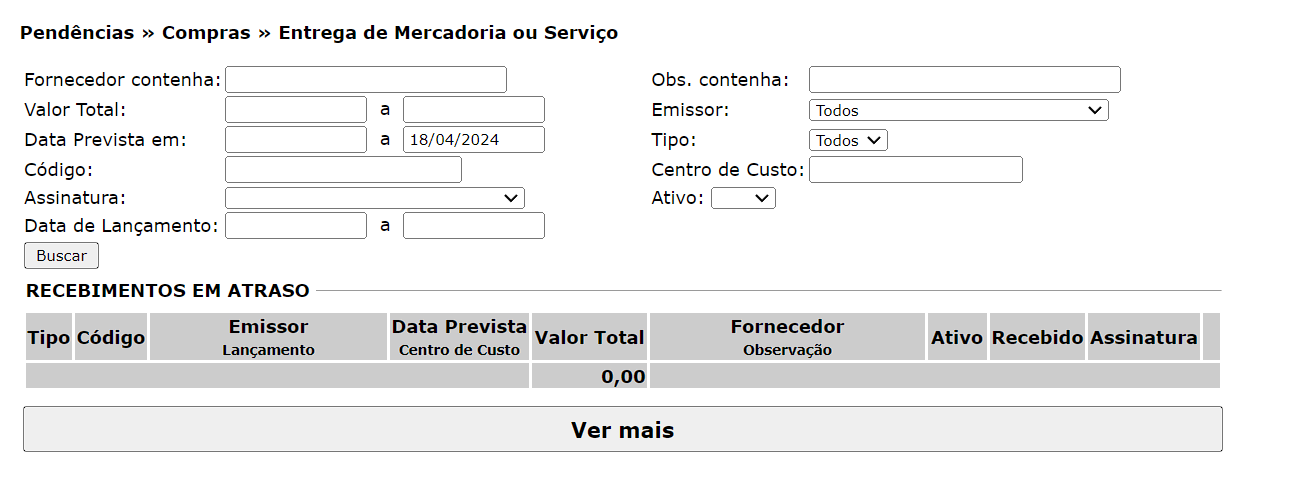The width and height of the screenshot is (1292, 494).
Task: Focus the Centro de Custo field
Action: [915, 170]
